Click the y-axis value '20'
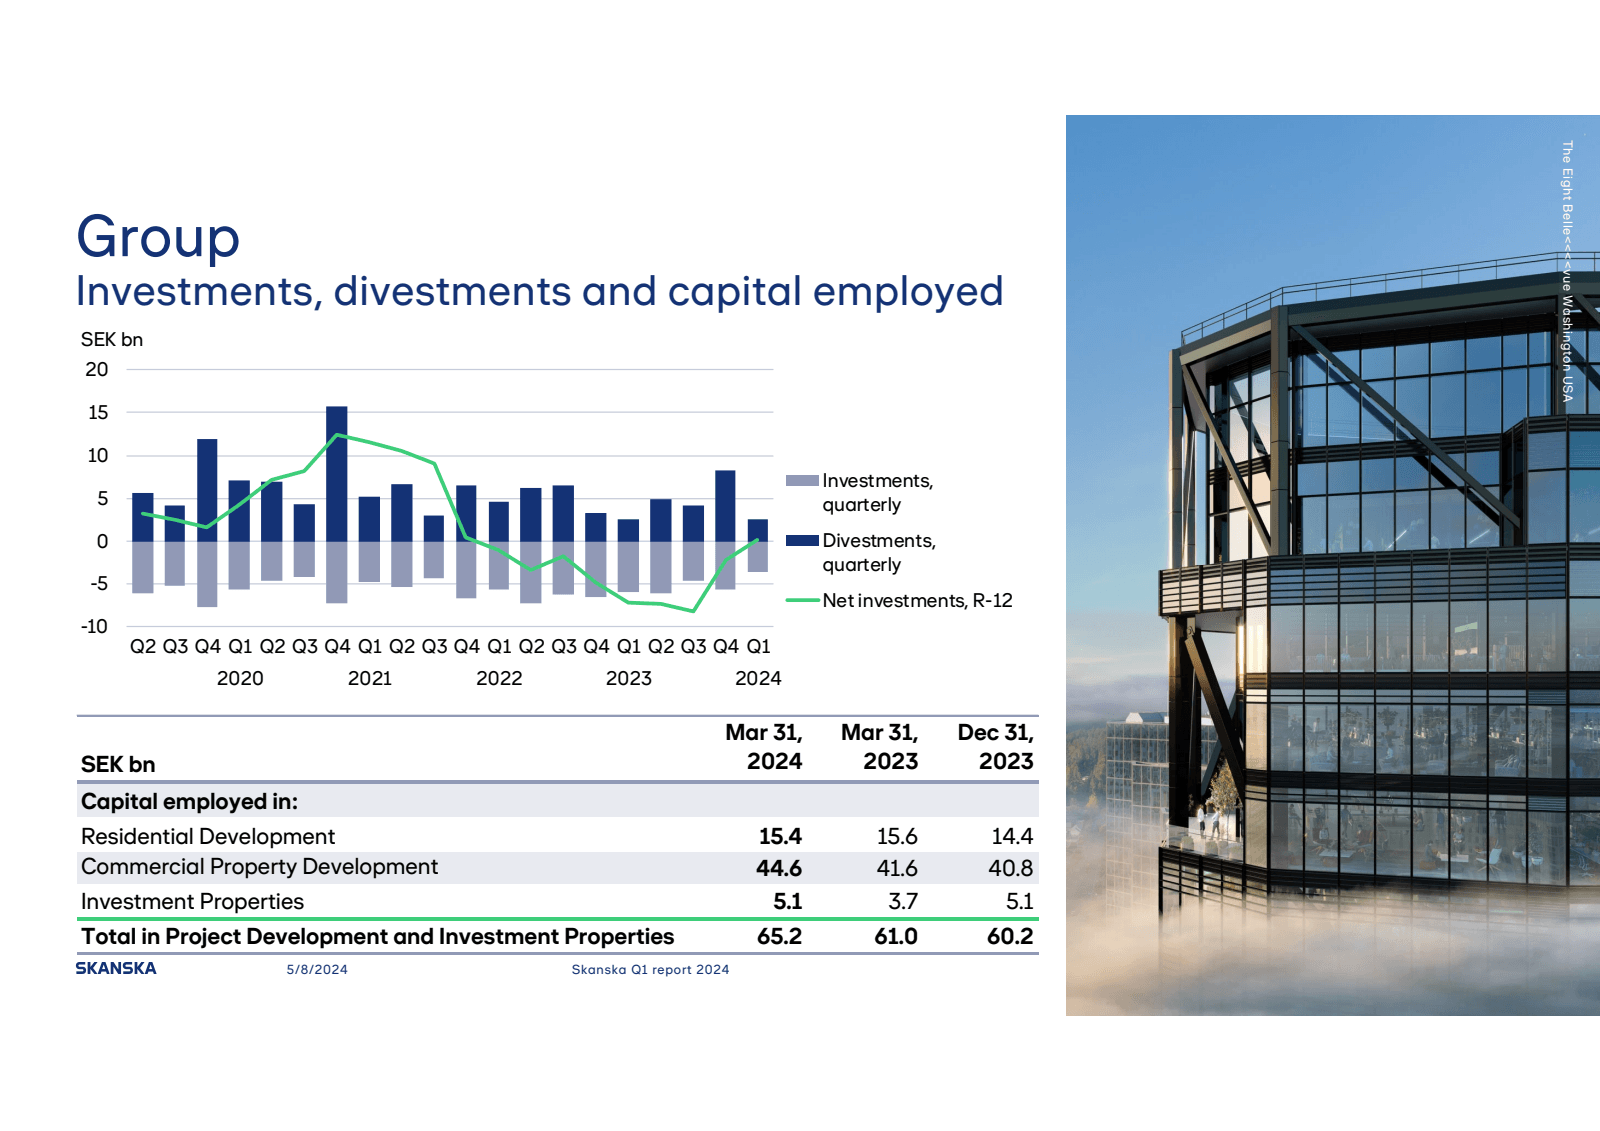 pos(97,370)
